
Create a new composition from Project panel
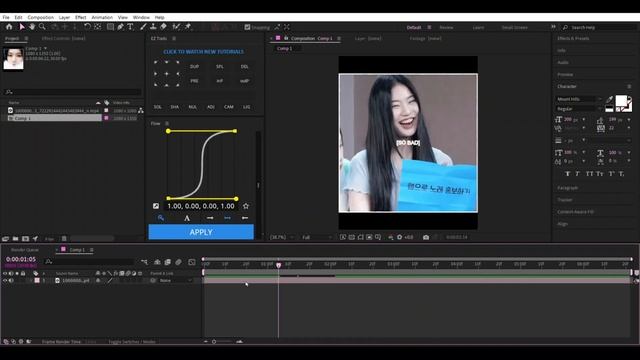25,238
